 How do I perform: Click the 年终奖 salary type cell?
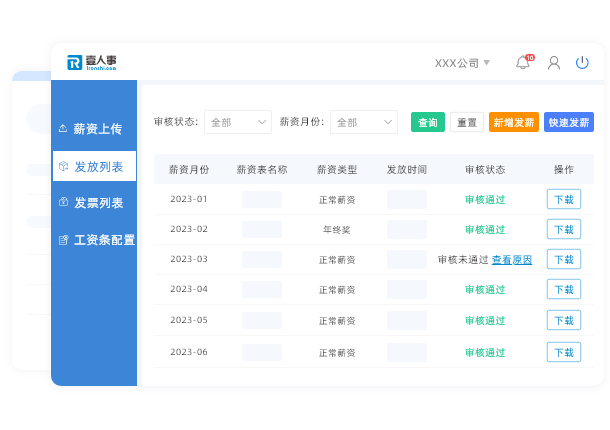coord(337,230)
